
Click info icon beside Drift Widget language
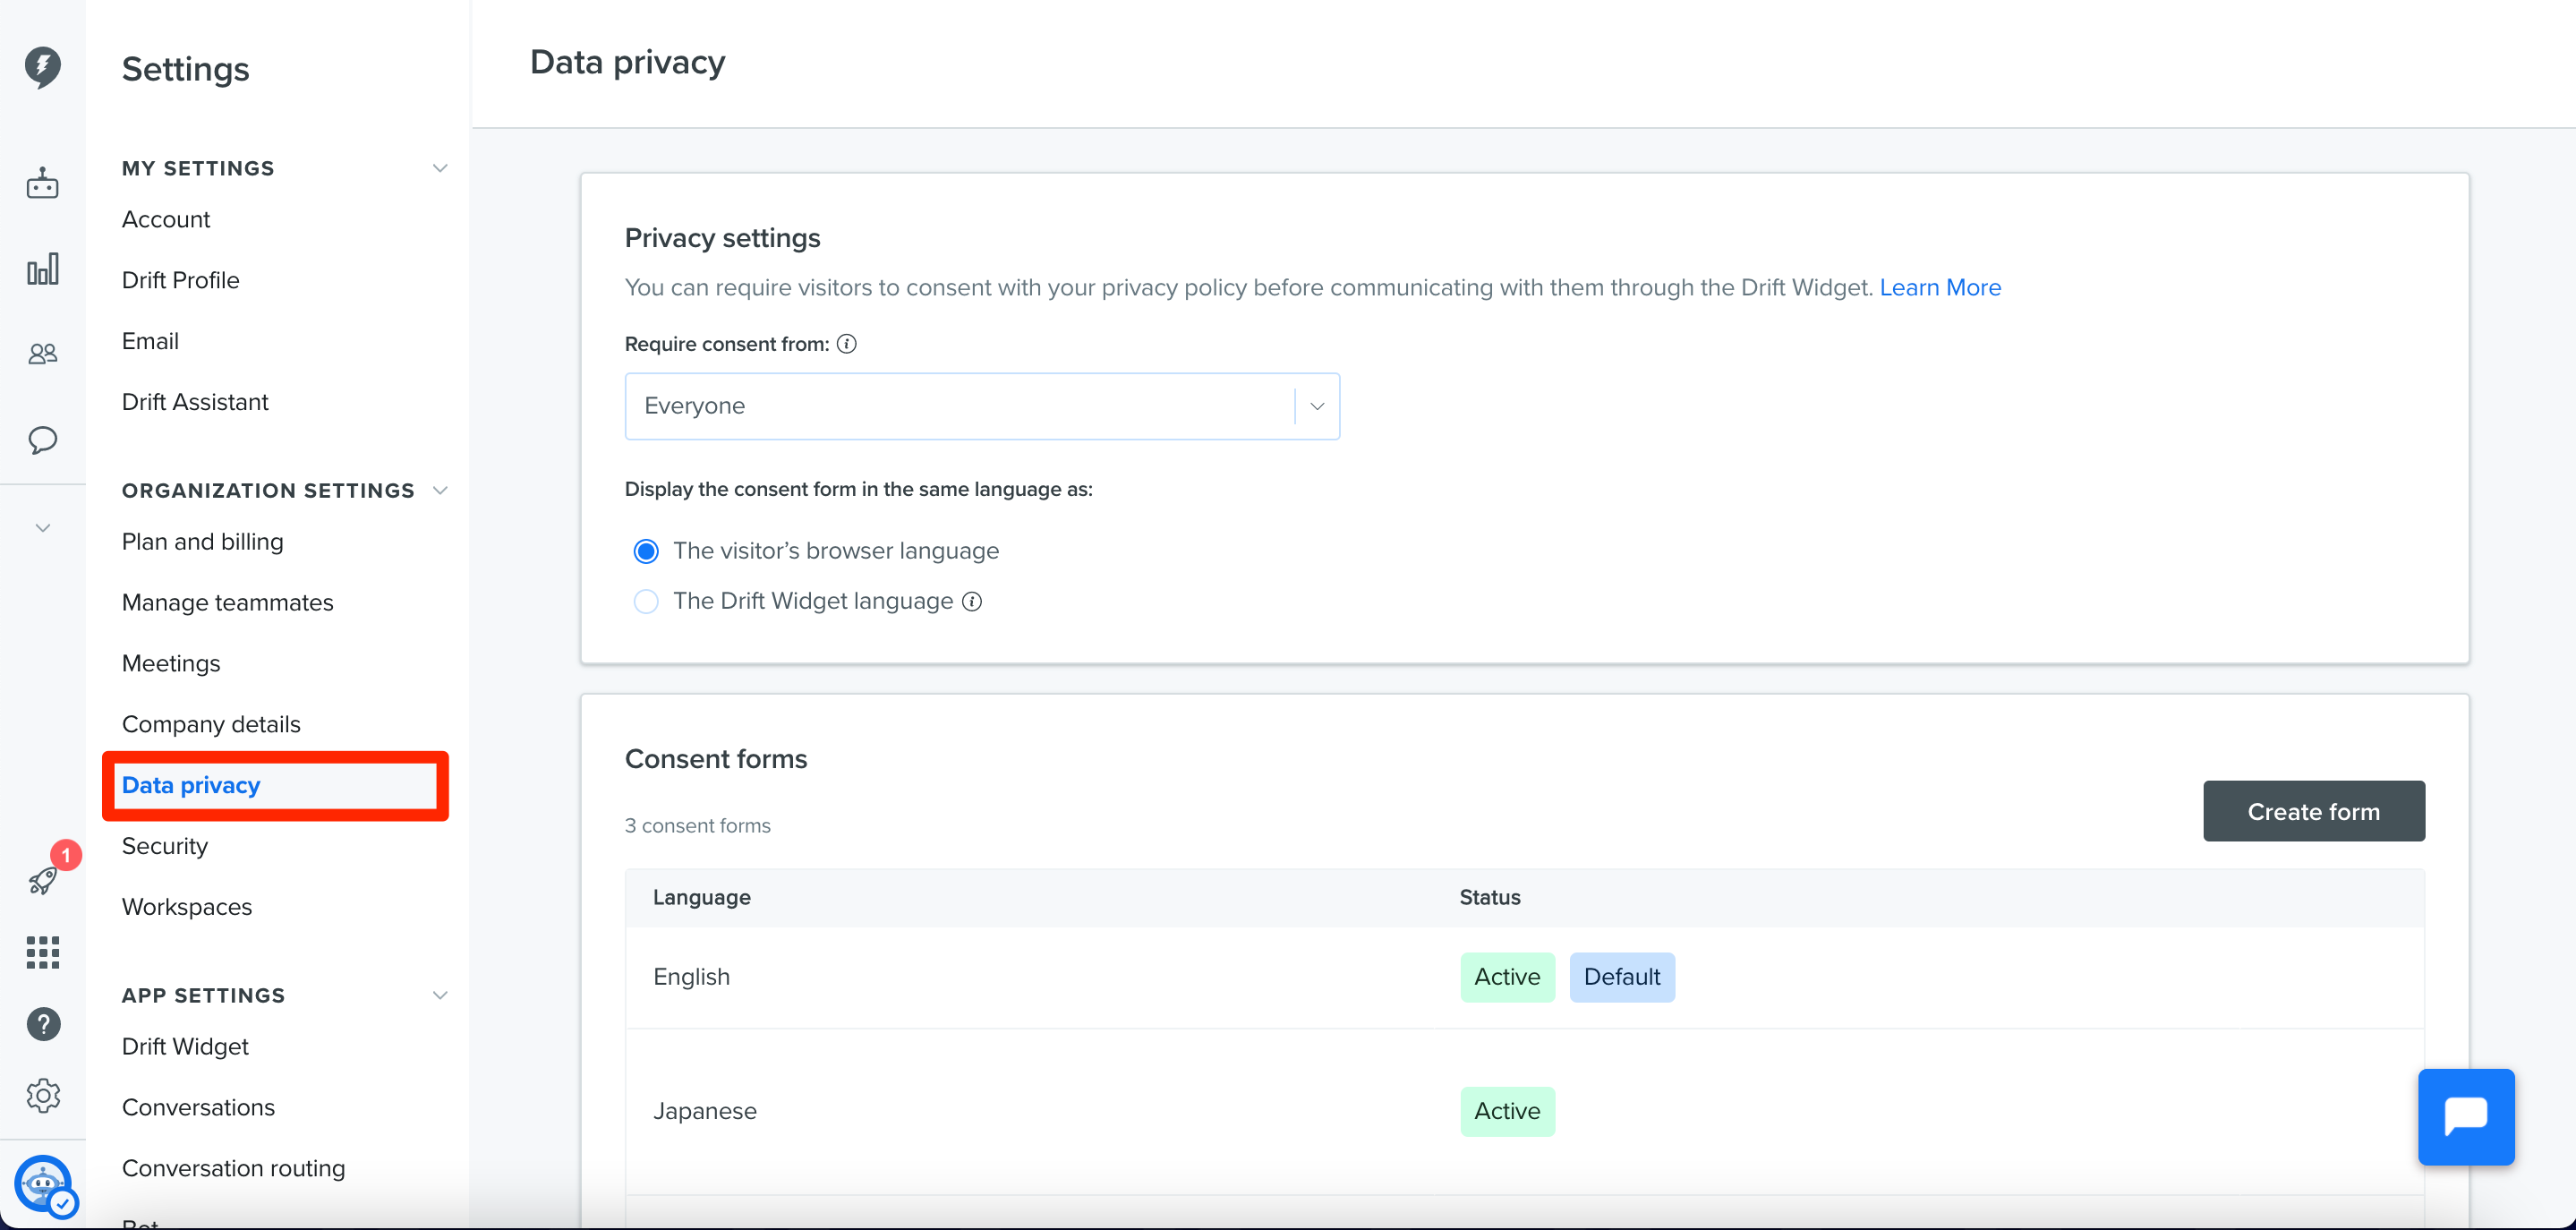[972, 601]
